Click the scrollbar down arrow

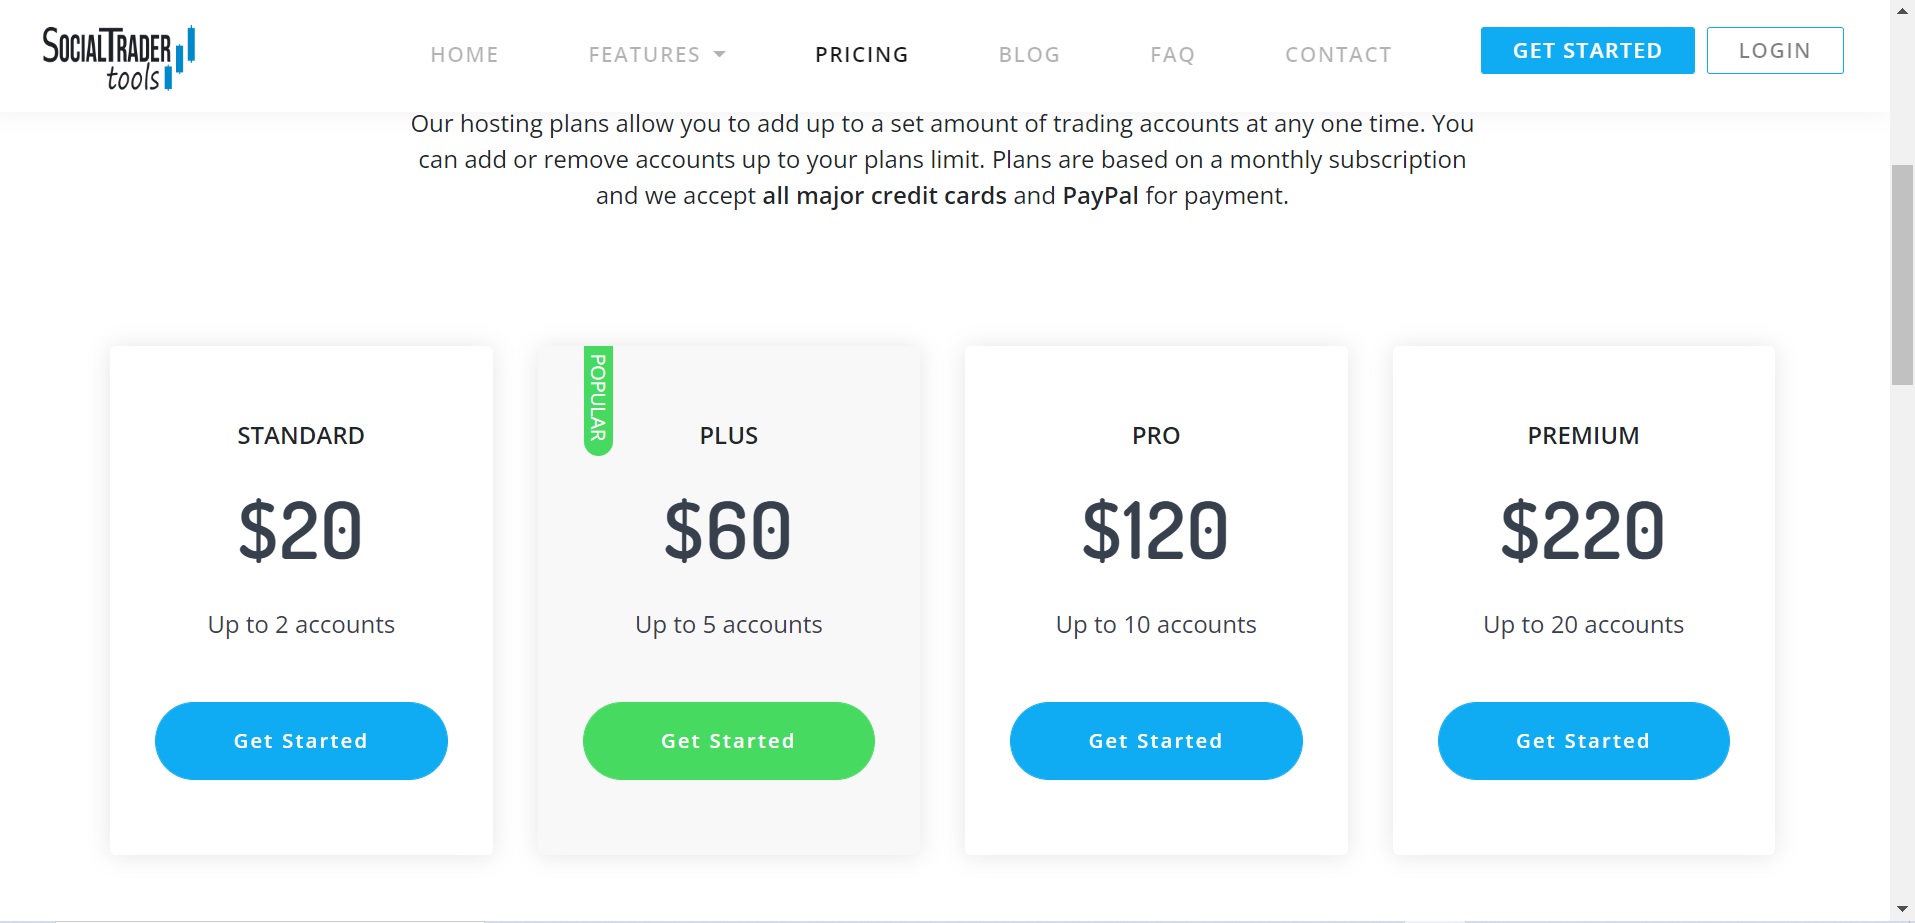click(x=1902, y=910)
